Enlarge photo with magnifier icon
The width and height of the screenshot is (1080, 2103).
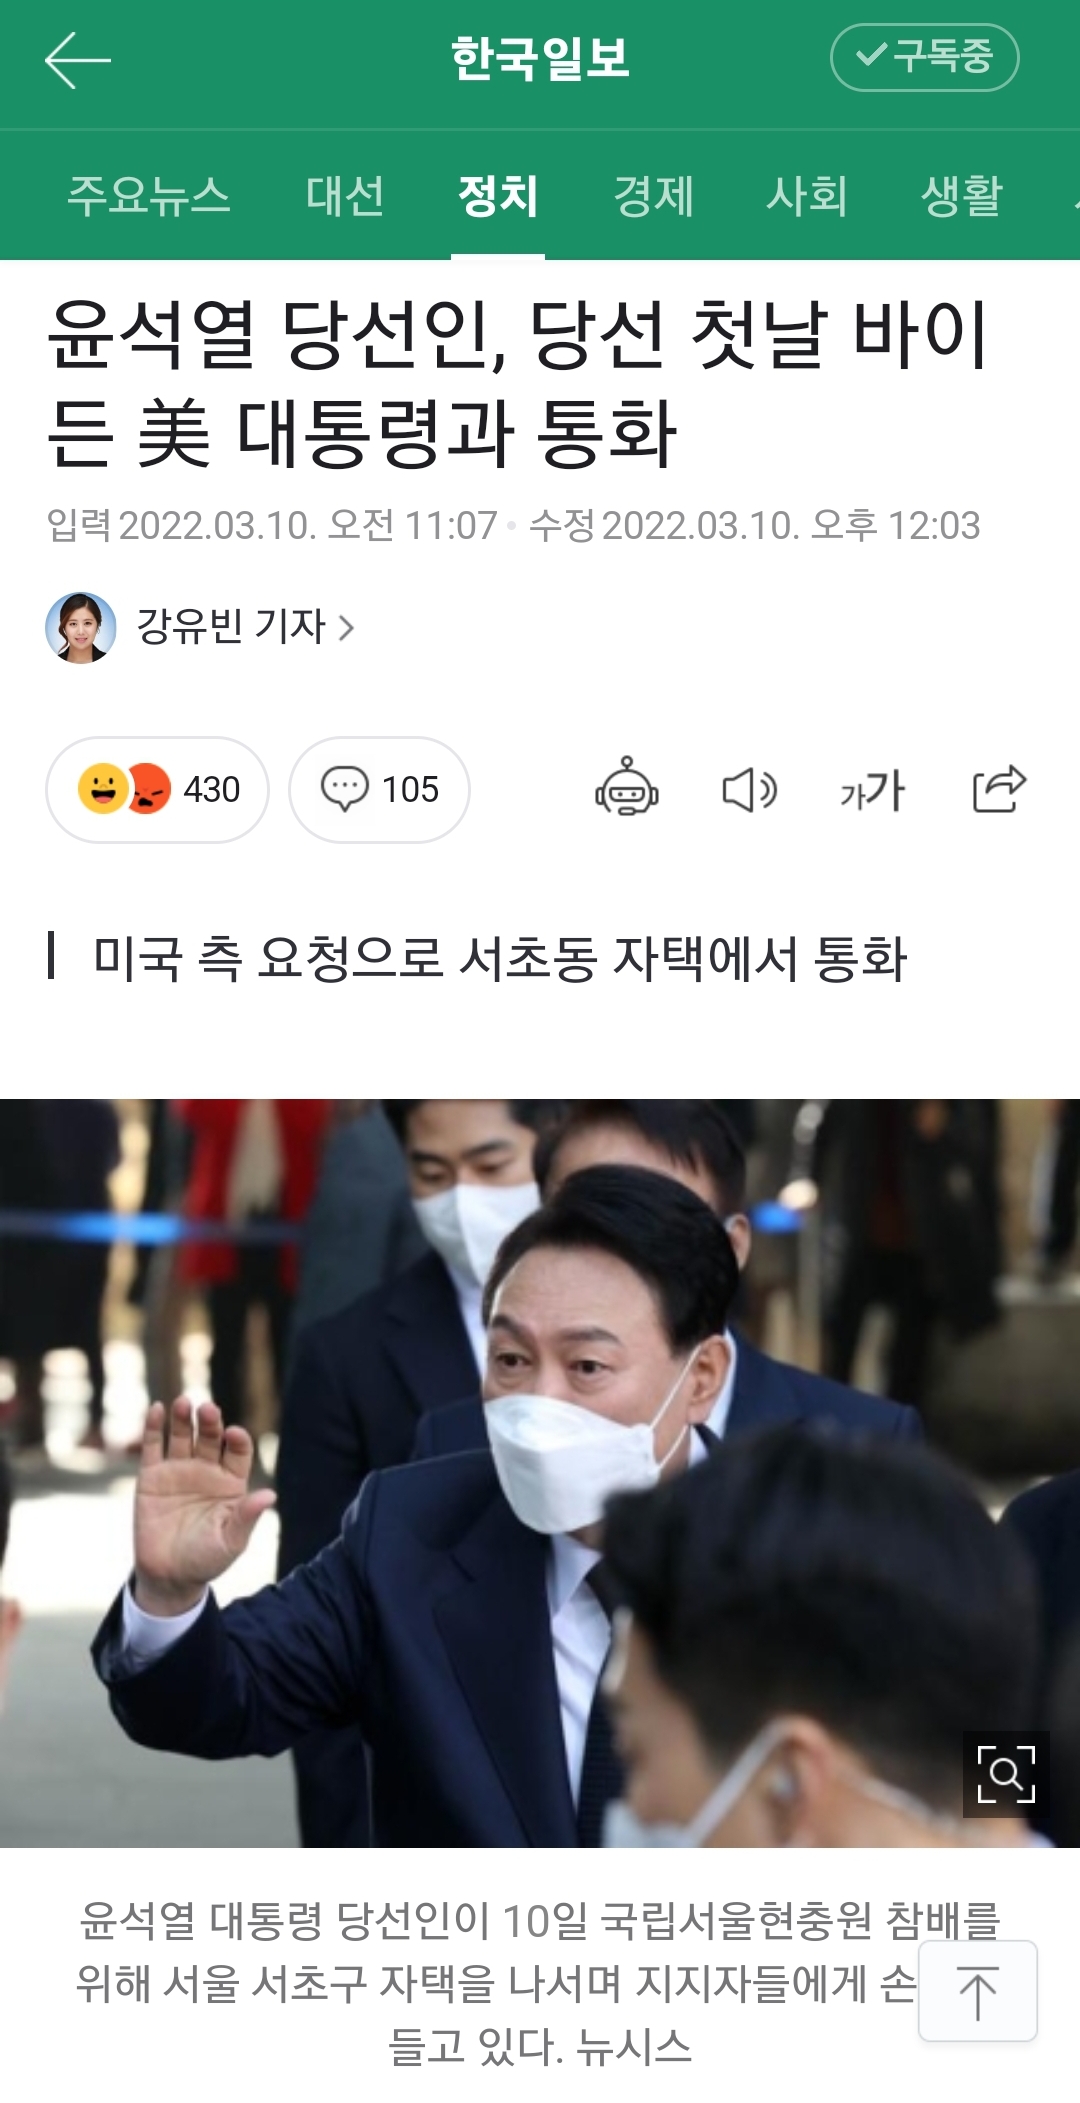pos(1006,1774)
